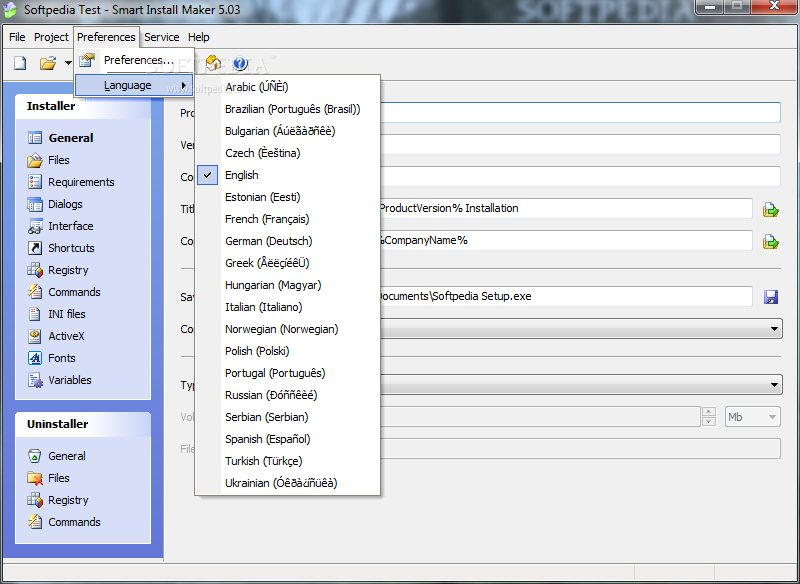Image resolution: width=800 pixels, height=584 pixels.
Task: Click the Dialogs sidebar icon
Action: coord(35,204)
